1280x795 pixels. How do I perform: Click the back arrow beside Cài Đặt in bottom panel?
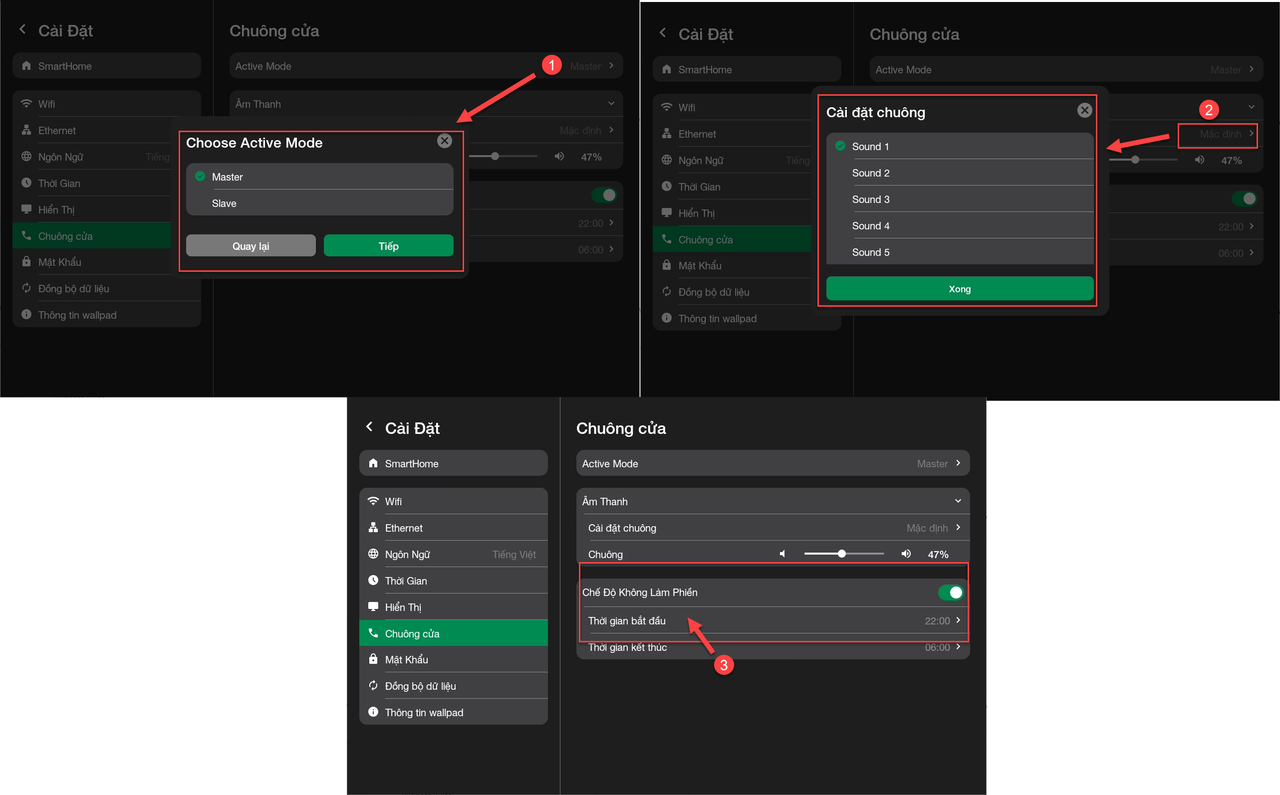pyautogui.click(x=369, y=428)
